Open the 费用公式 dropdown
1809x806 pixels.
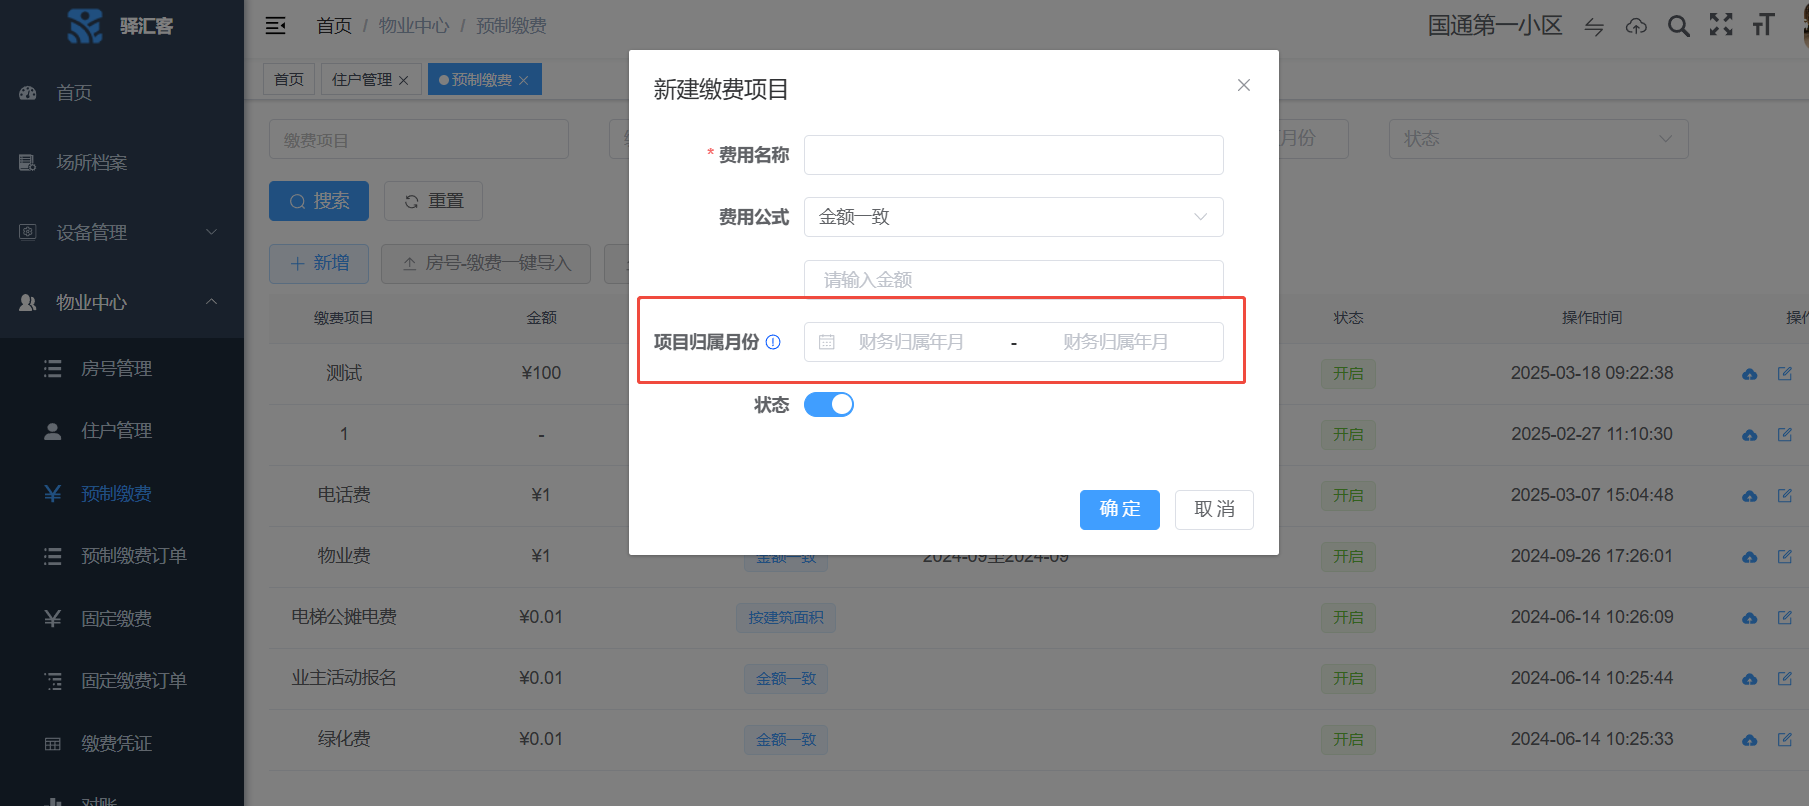[1013, 217]
